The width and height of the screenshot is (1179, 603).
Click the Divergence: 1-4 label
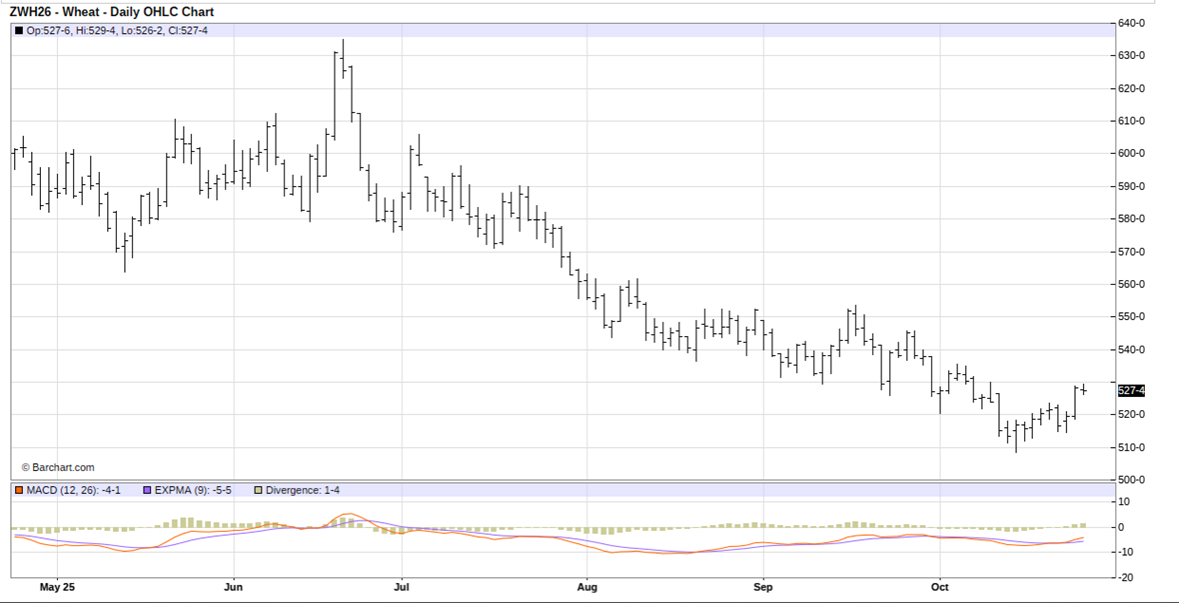(303, 490)
